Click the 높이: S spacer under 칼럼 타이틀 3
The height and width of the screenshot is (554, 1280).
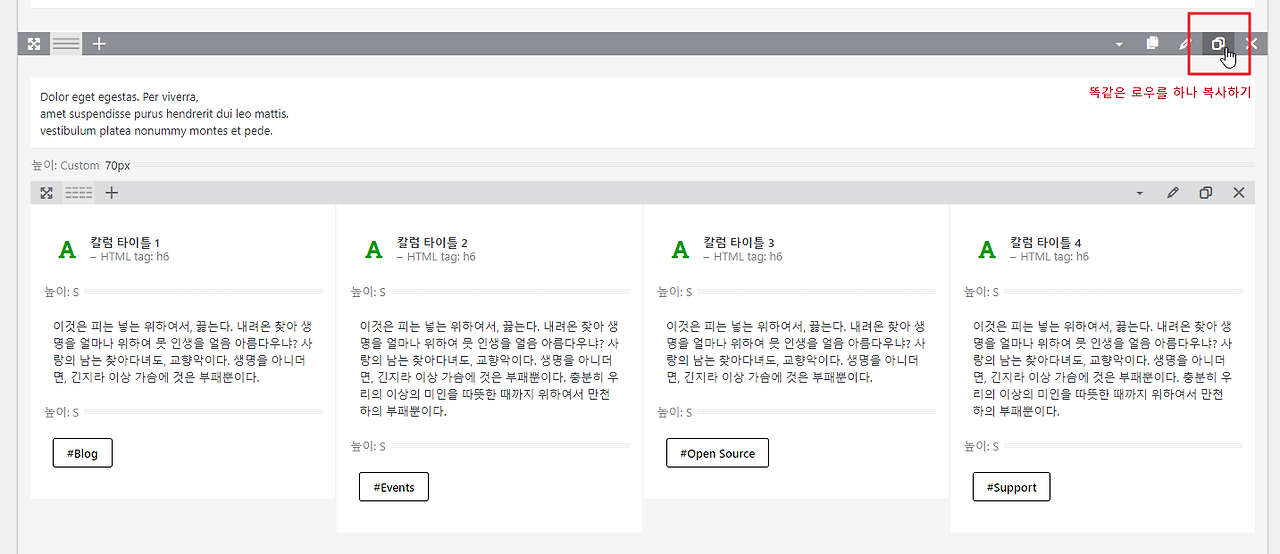(x=796, y=292)
